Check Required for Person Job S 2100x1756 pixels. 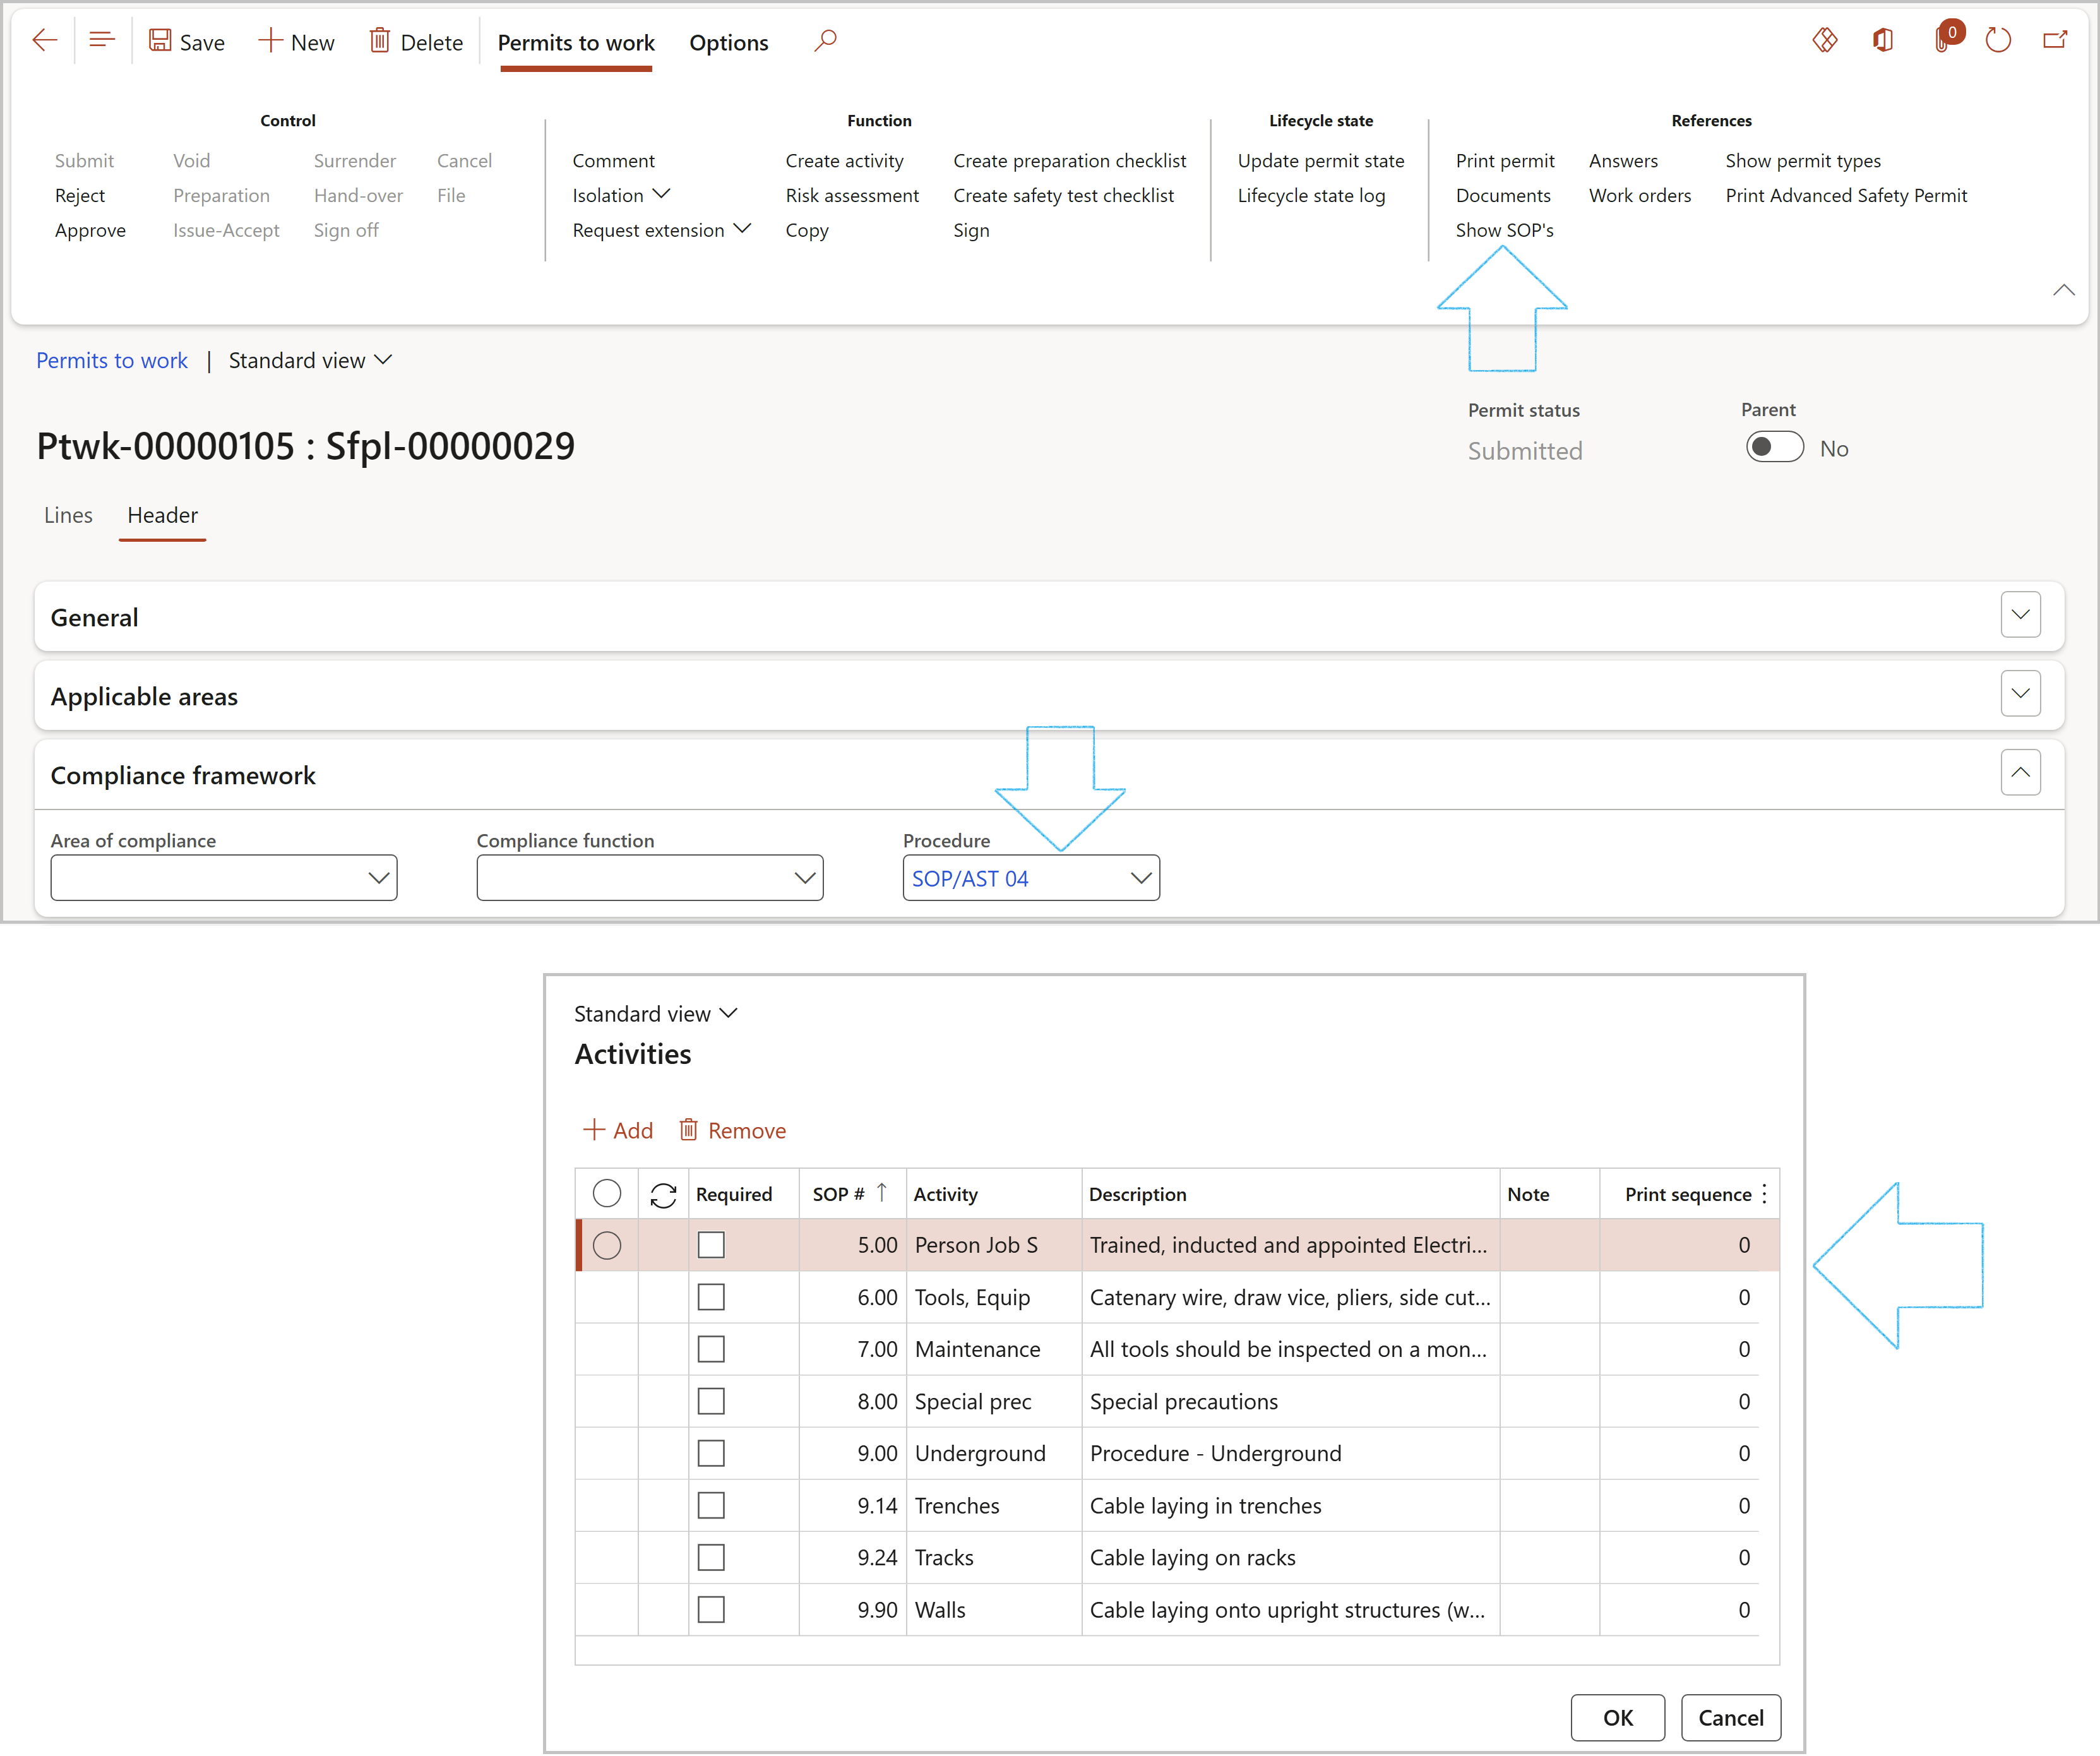[711, 1246]
